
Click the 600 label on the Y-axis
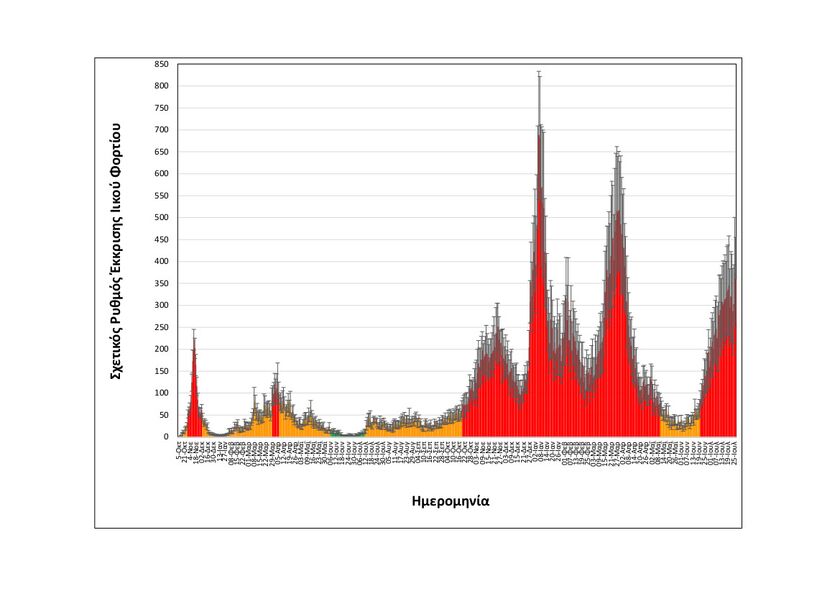(162, 174)
